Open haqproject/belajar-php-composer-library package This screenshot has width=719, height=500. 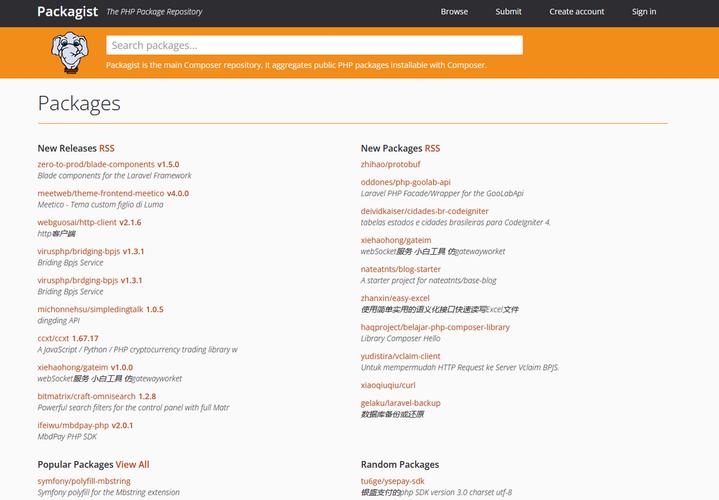coord(435,327)
